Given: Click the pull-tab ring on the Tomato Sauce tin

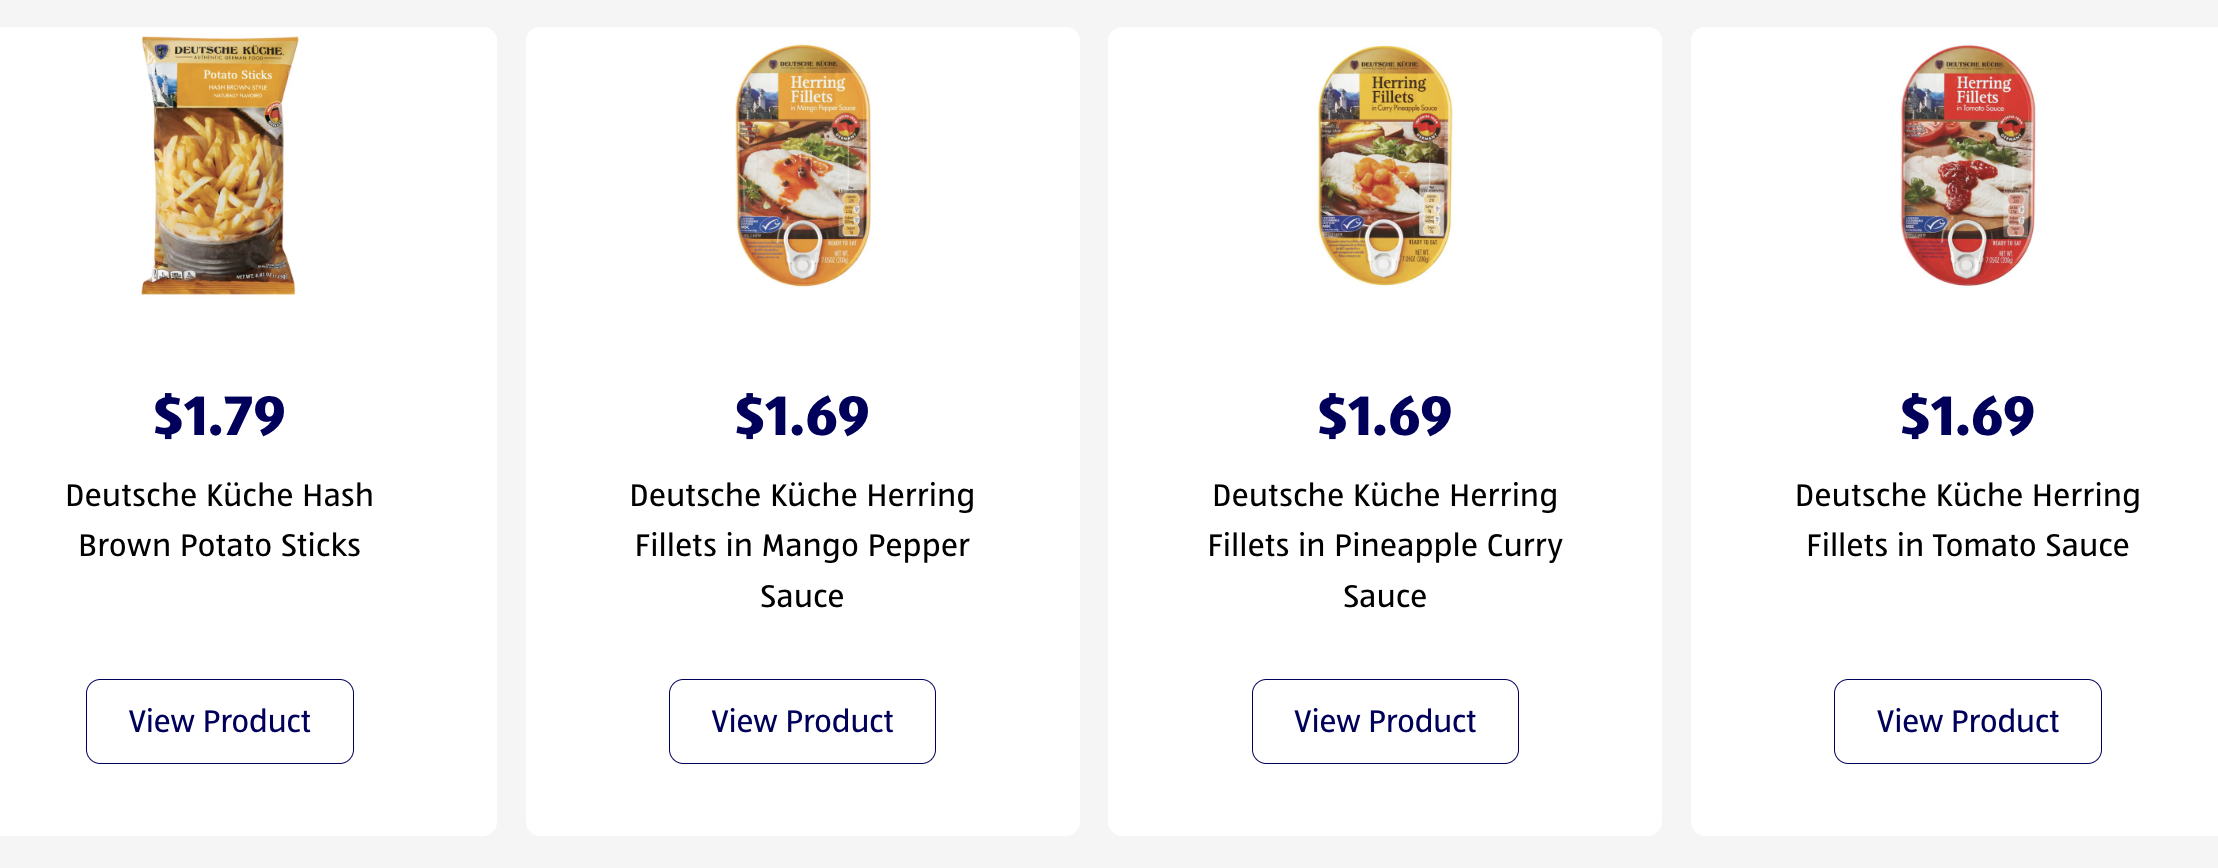Looking at the screenshot, I should [x=1966, y=258].
